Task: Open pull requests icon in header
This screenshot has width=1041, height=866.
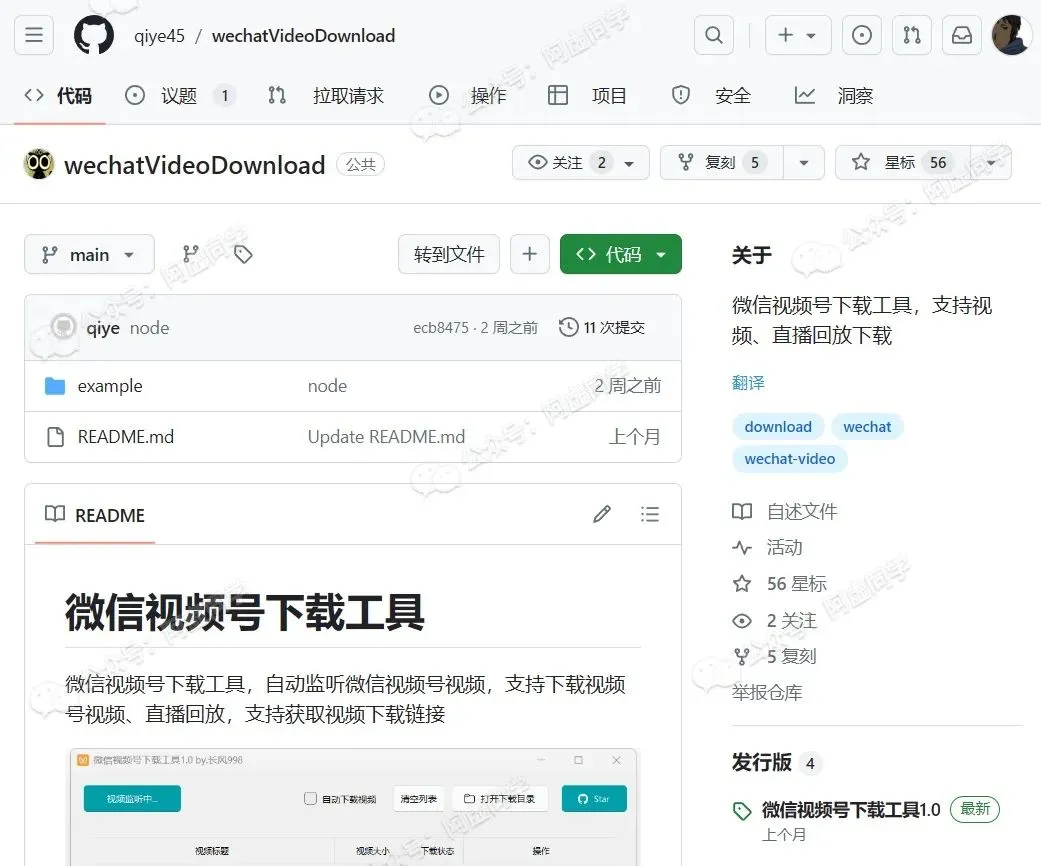Action: tap(912, 35)
